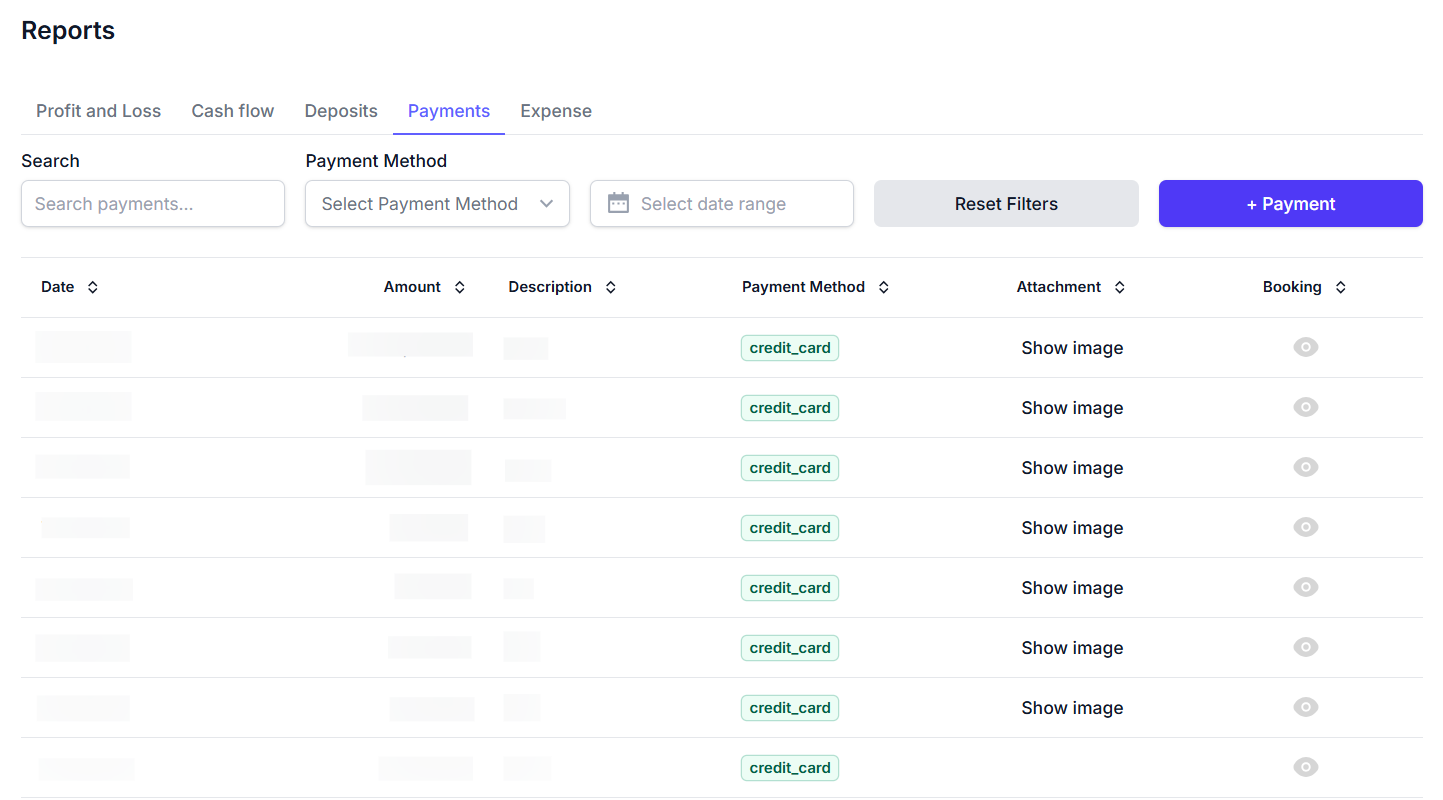Click the Booking column sort icon
Image resolution: width=1443 pixels, height=800 pixels.
point(1341,287)
